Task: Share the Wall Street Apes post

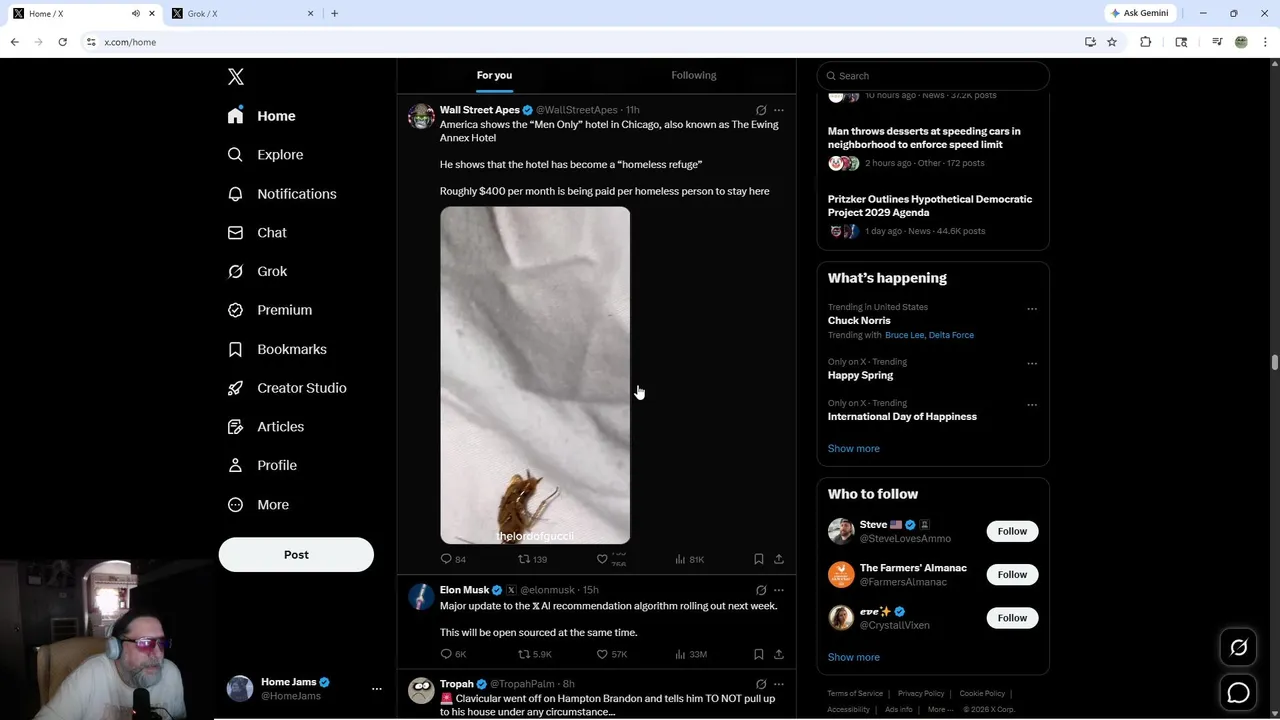Action: coord(779,559)
